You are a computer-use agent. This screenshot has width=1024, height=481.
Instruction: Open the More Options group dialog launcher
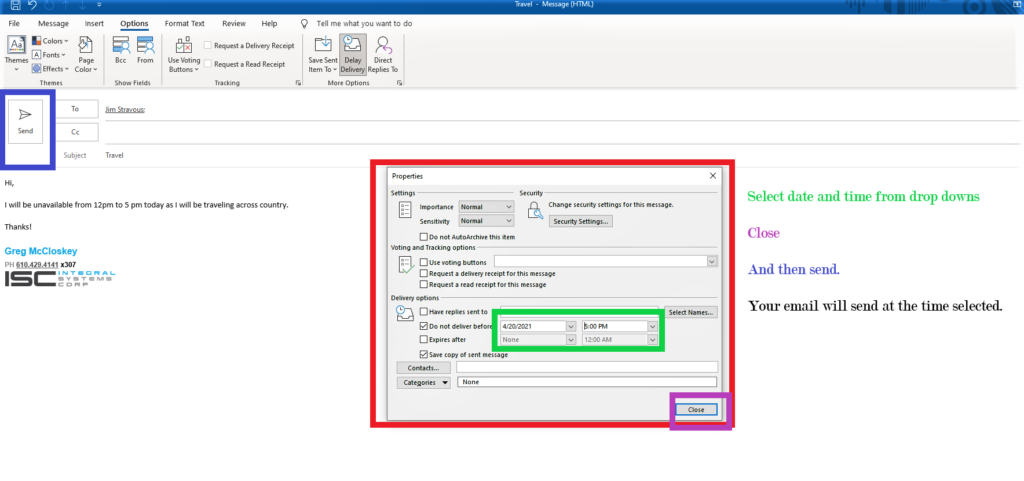coord(399,83)
